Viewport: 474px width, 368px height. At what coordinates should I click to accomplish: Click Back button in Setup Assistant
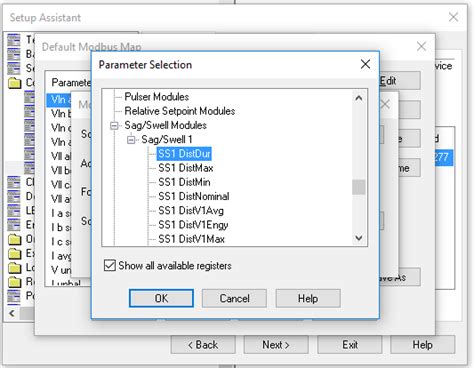coord(203,344)
